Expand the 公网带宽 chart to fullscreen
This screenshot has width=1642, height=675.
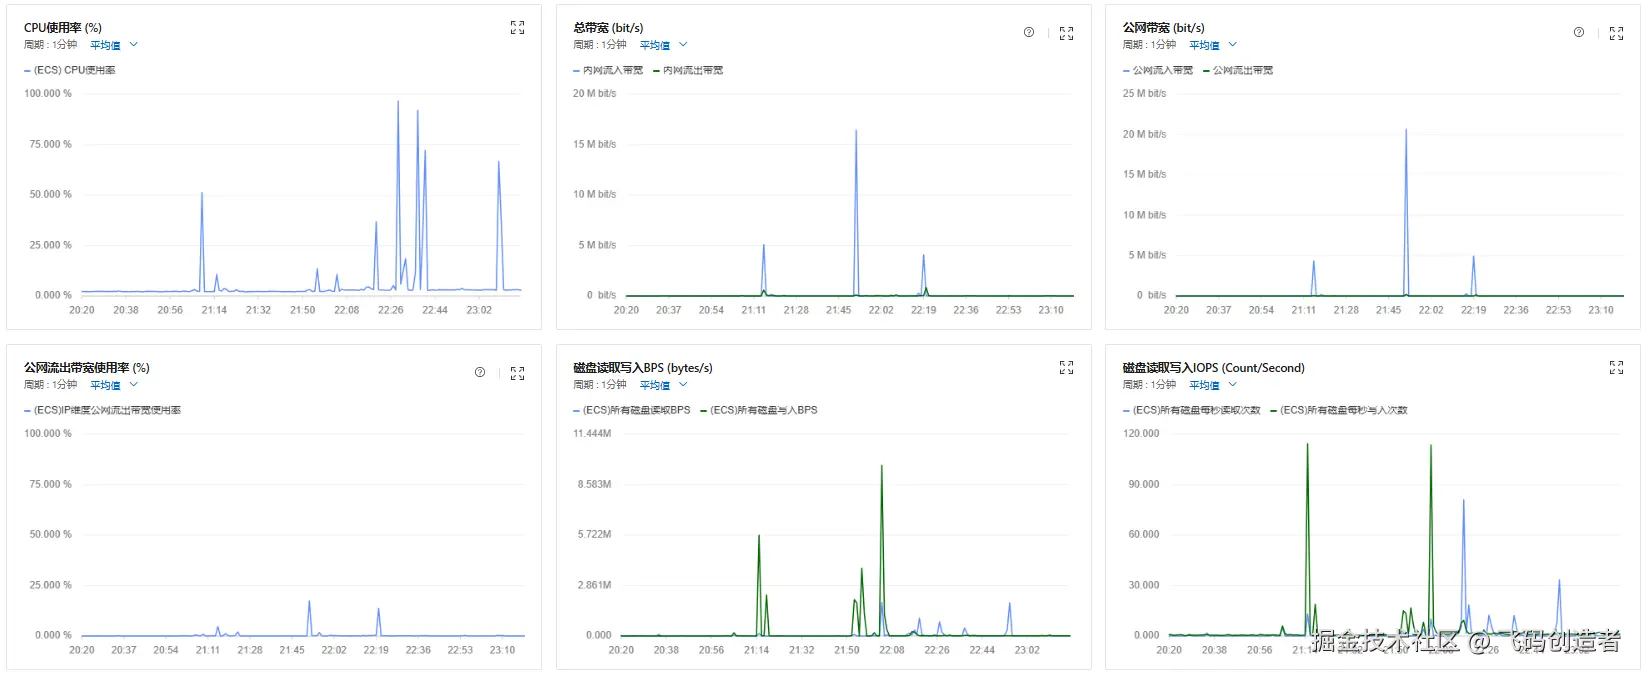point(1616,33)
